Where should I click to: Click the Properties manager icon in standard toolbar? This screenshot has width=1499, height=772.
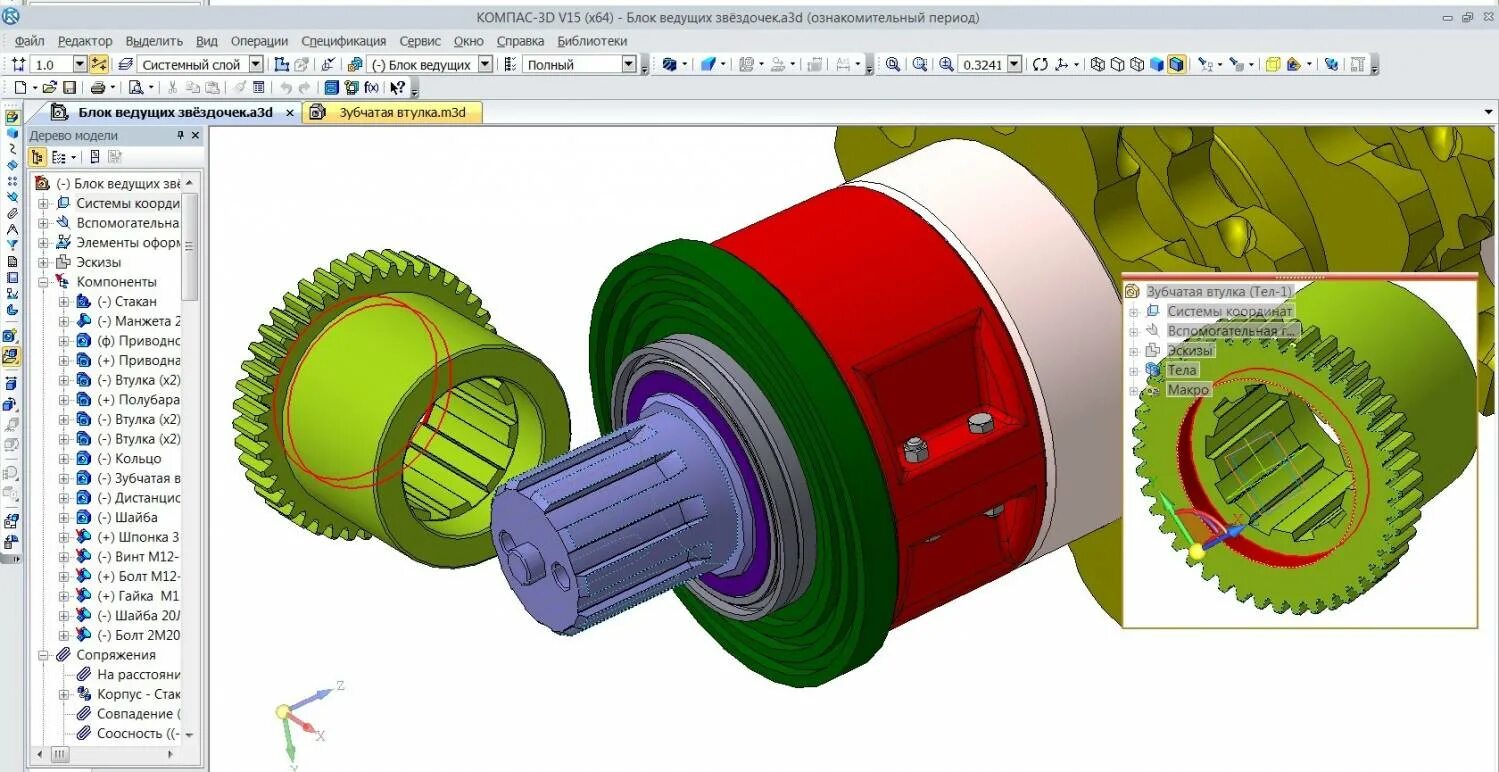[x=258, y=87]
